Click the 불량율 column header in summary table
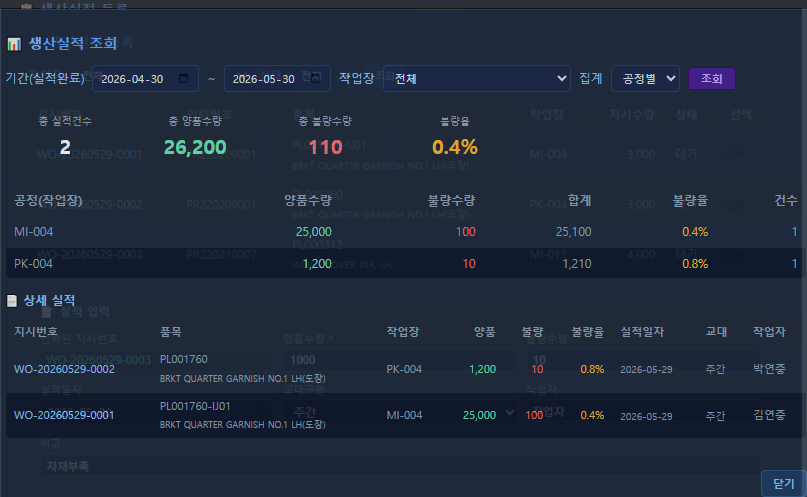 [690, 201]
